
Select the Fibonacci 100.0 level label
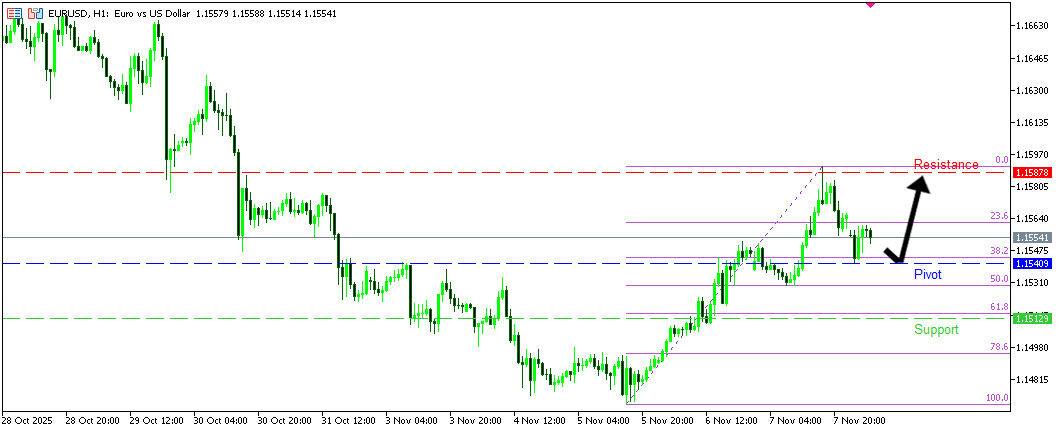[x=996, y=398]
